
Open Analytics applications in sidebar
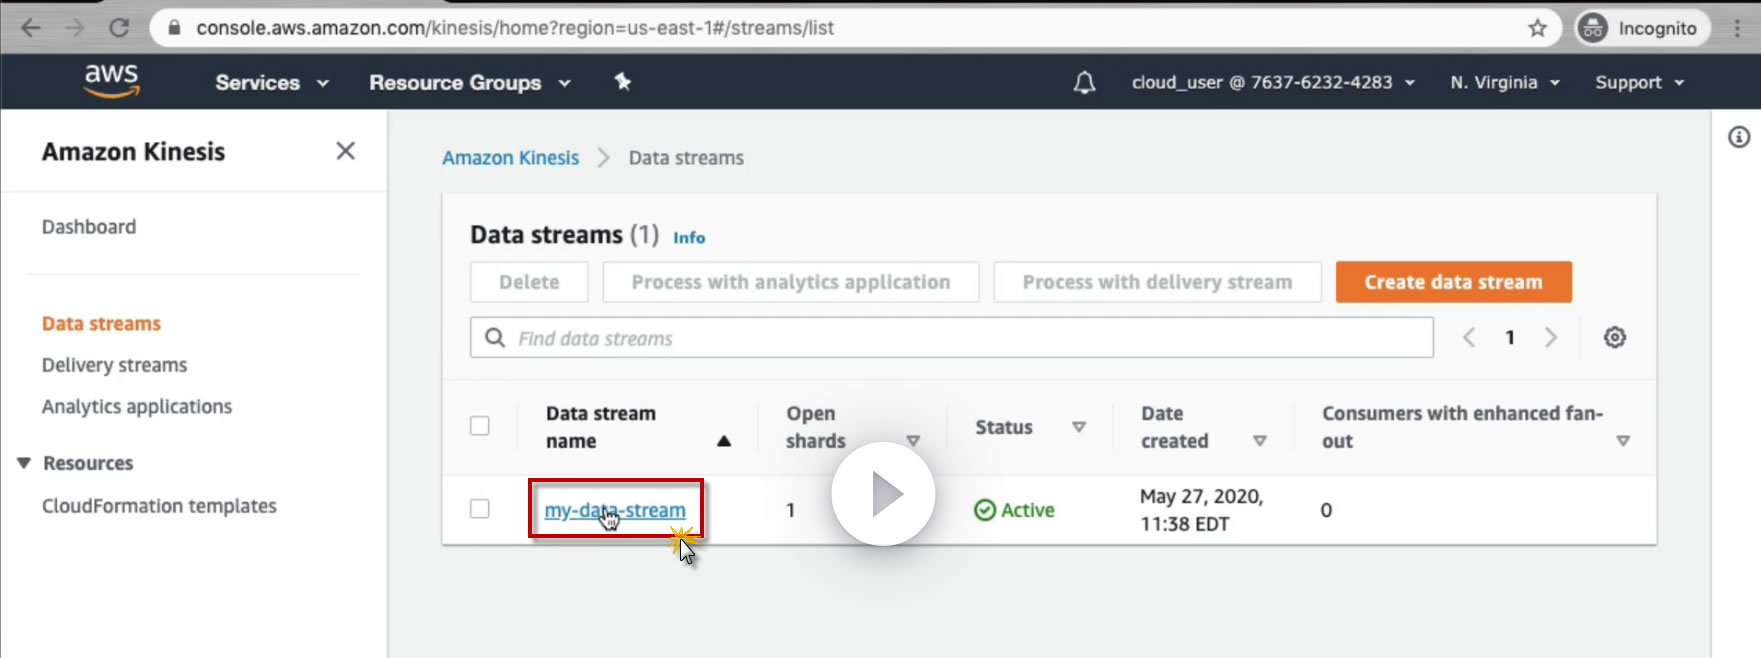[x=137, y=407]
